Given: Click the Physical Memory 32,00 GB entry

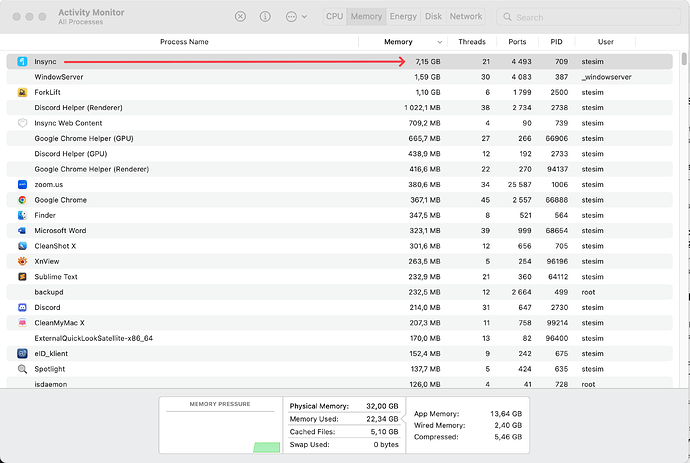Looking at the screenshot, I should tap(344, 406).
